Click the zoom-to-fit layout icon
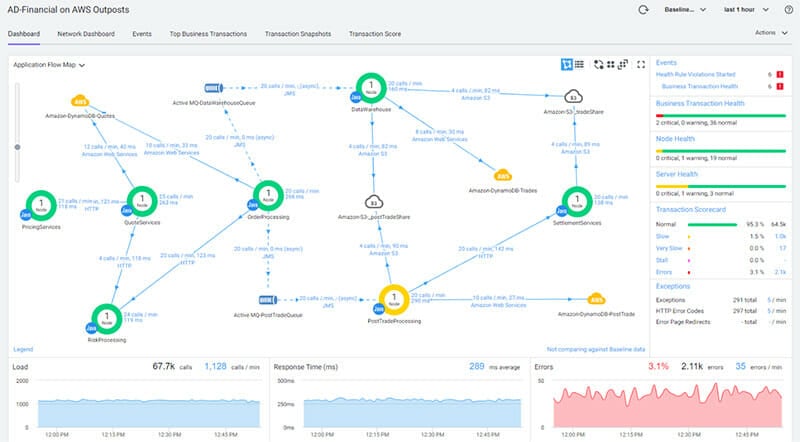800x442 pixels. (622, 64)
